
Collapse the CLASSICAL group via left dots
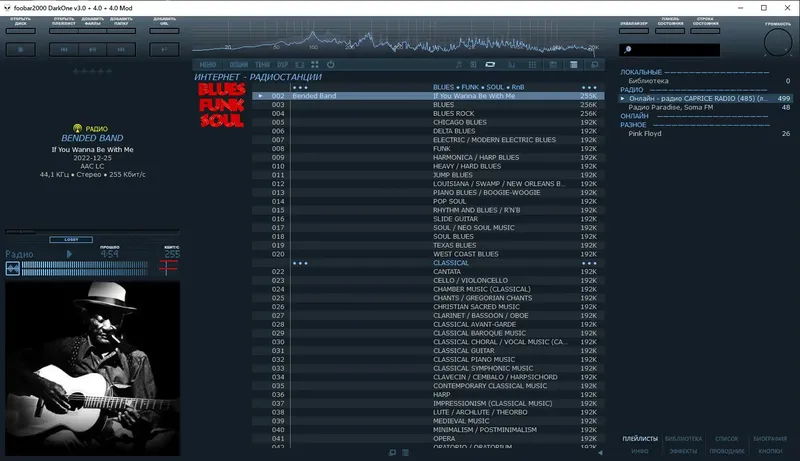[300, 263]
